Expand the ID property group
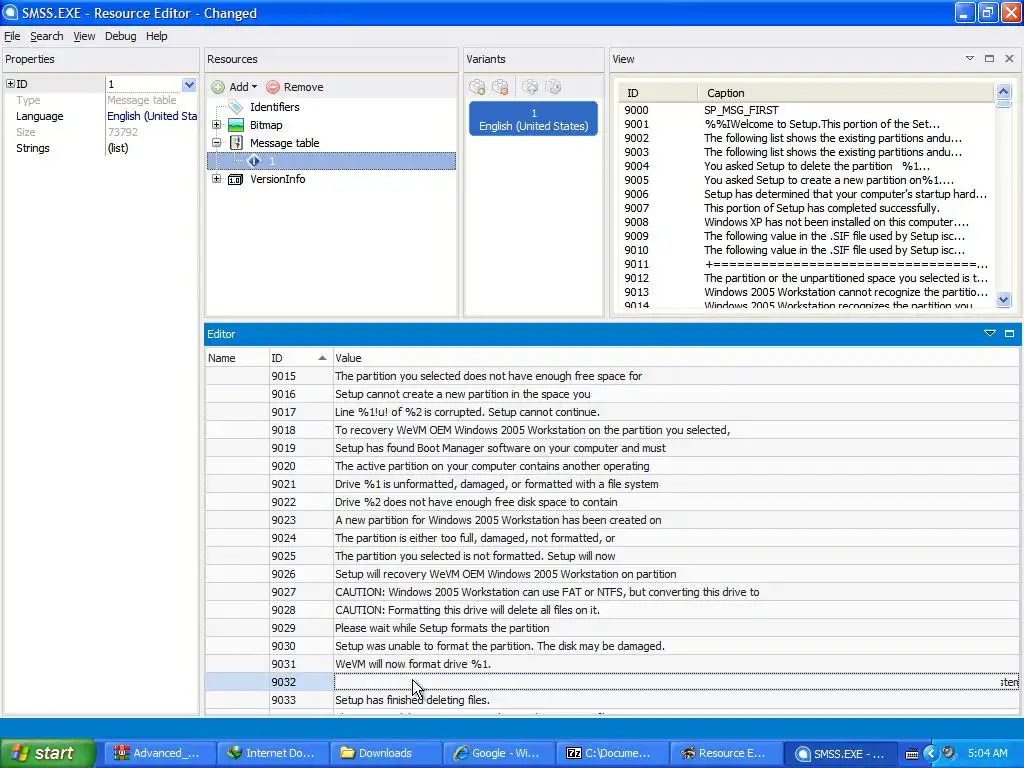 10,84
